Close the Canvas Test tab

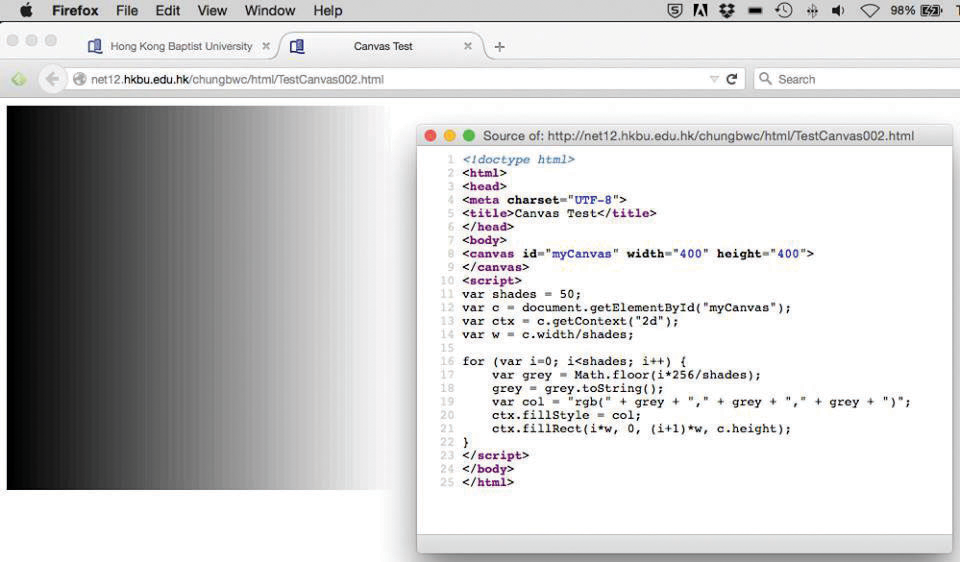[468, 46]
